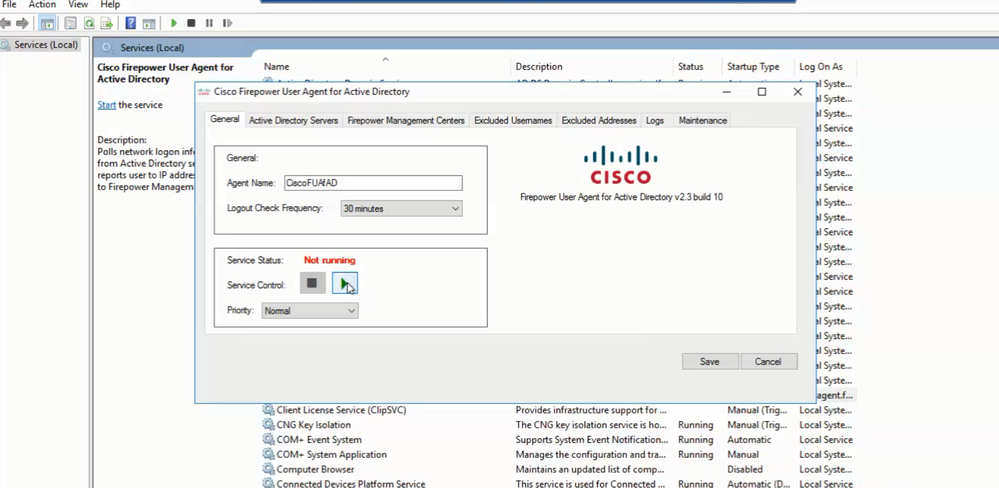Image resolution: width=999 pixels, height=488 pixels.
Task: Open the File menu
Action: tap(9, 4)
